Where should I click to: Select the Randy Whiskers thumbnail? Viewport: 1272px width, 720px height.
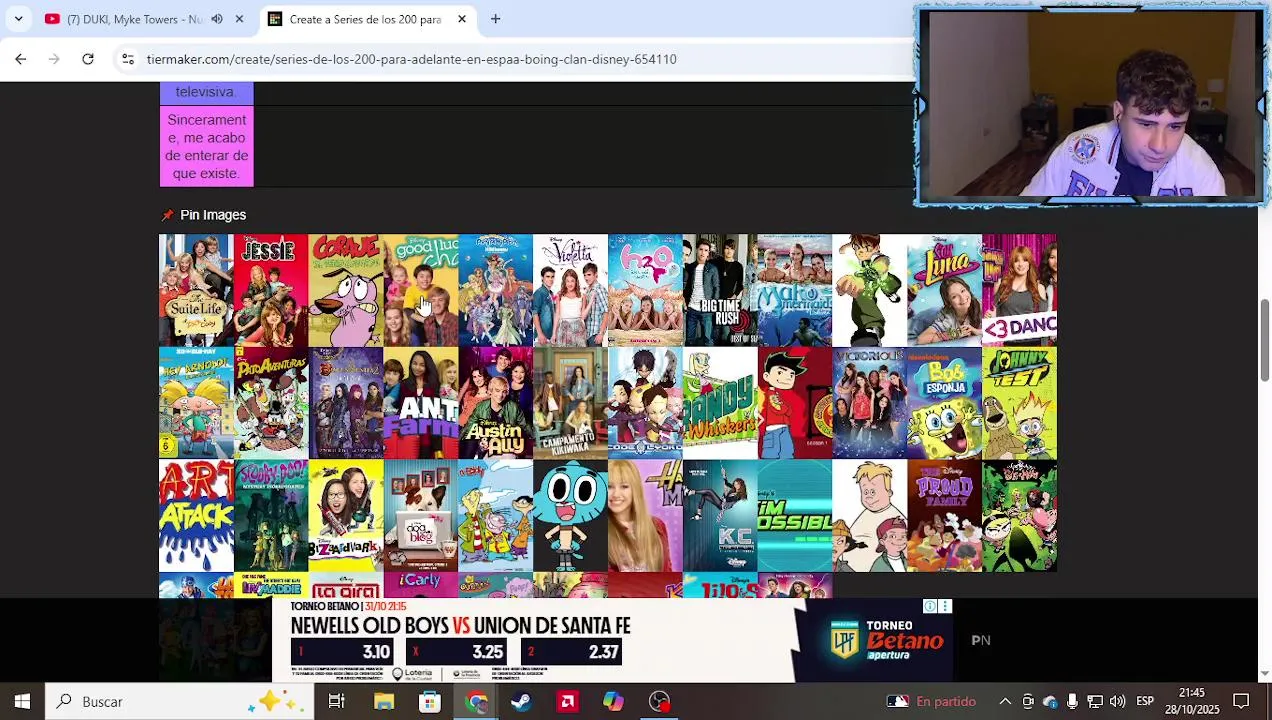(x=720, y=403)
